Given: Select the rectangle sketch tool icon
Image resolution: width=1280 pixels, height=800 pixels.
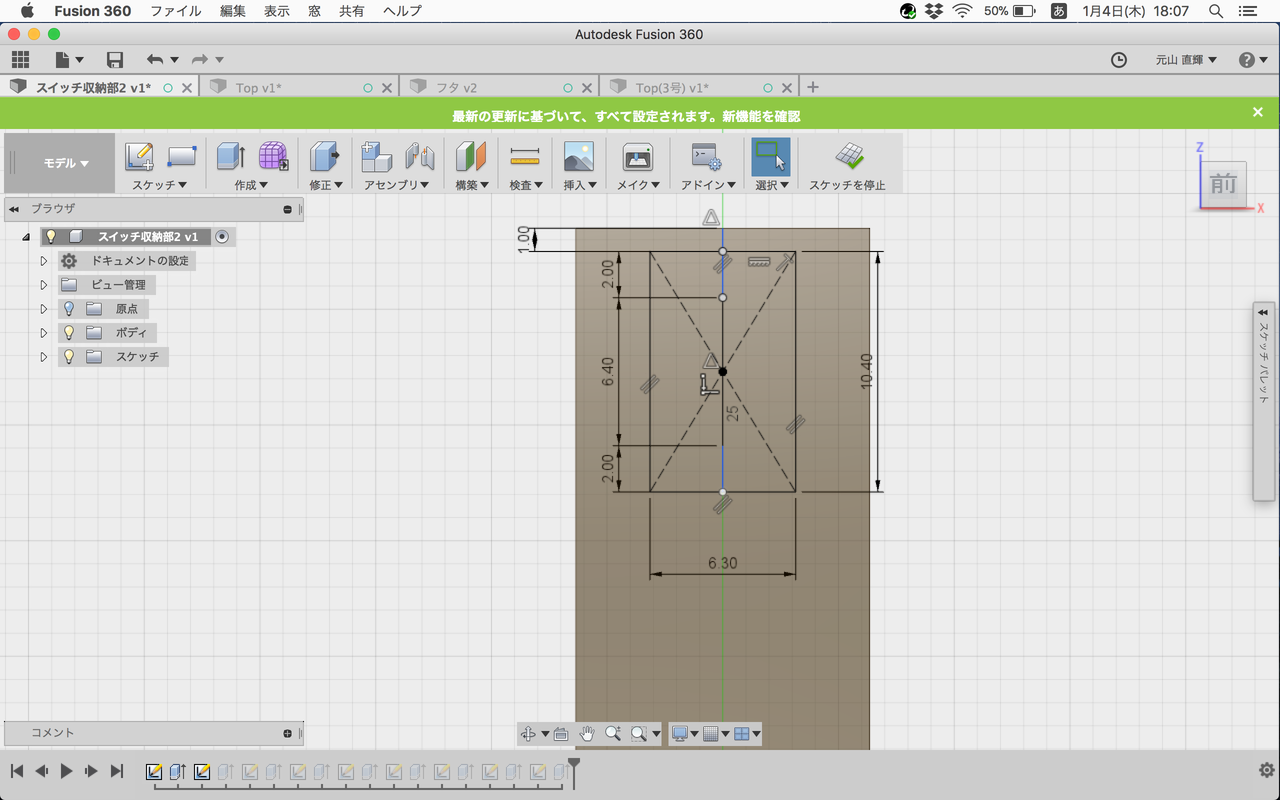Looking at the screenshot, I should tap(181, 157).
